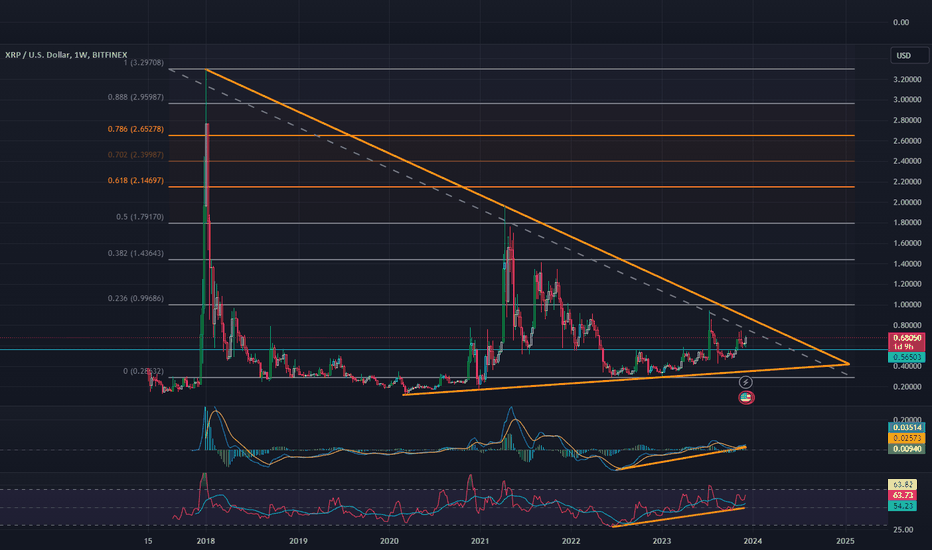Click the 0.00 label on the top scale
932x550 pixels.
tap(901, 22)
